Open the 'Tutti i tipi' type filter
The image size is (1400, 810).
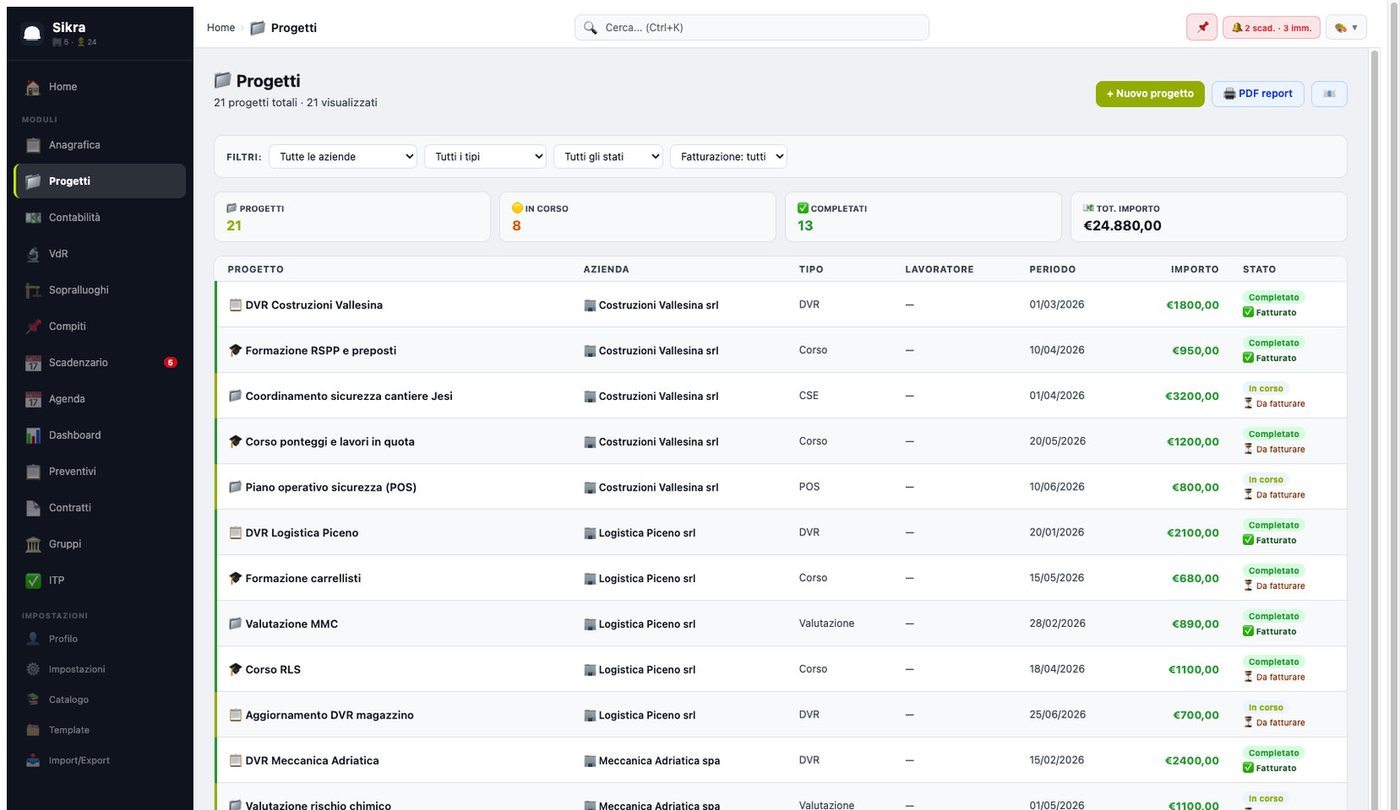(x=485, y=156)
